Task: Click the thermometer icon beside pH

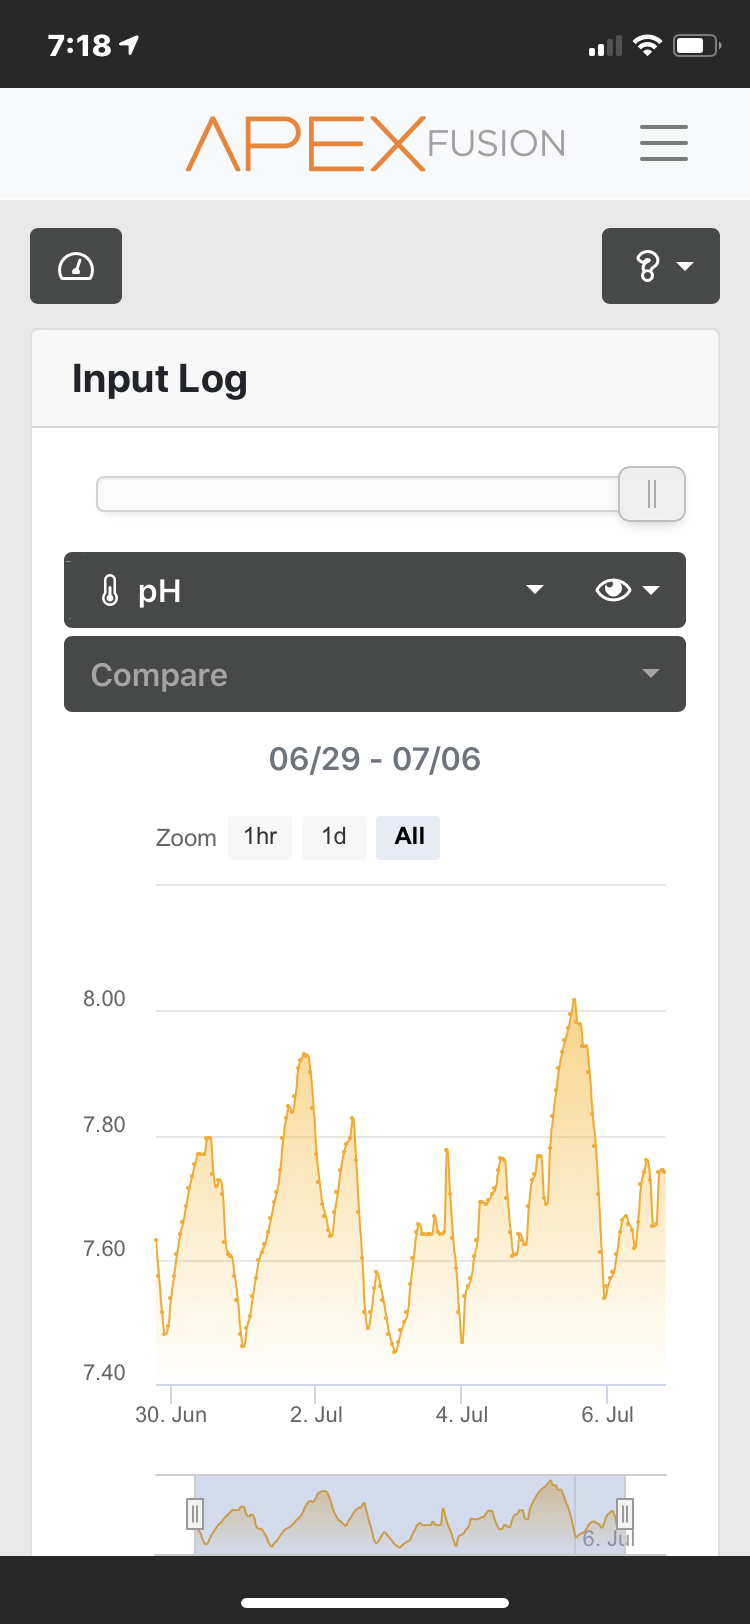Action: (x=110, y=591)
